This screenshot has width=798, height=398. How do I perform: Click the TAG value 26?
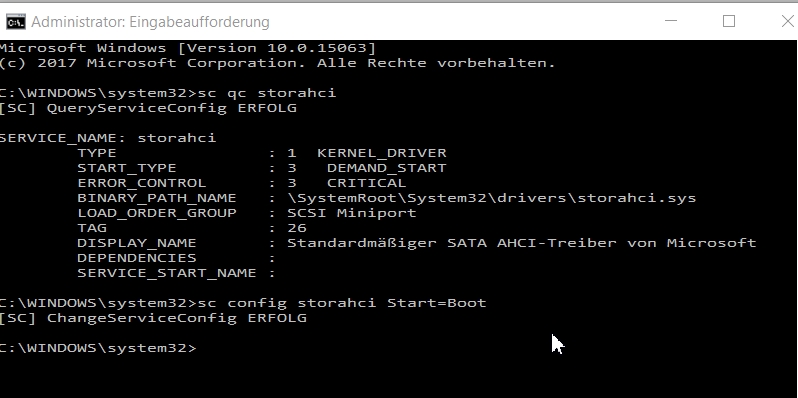pyautogui.click(x=297, y=228)
